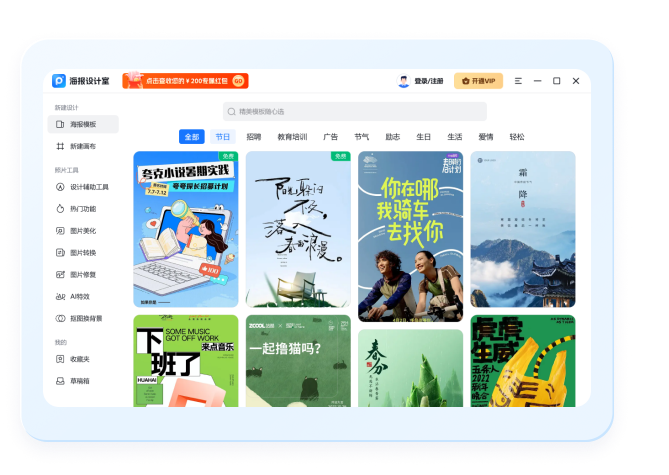This screenshot has width=669, height=475.
Task: Open the 图片修复 tool
Action: pos(82,275)
